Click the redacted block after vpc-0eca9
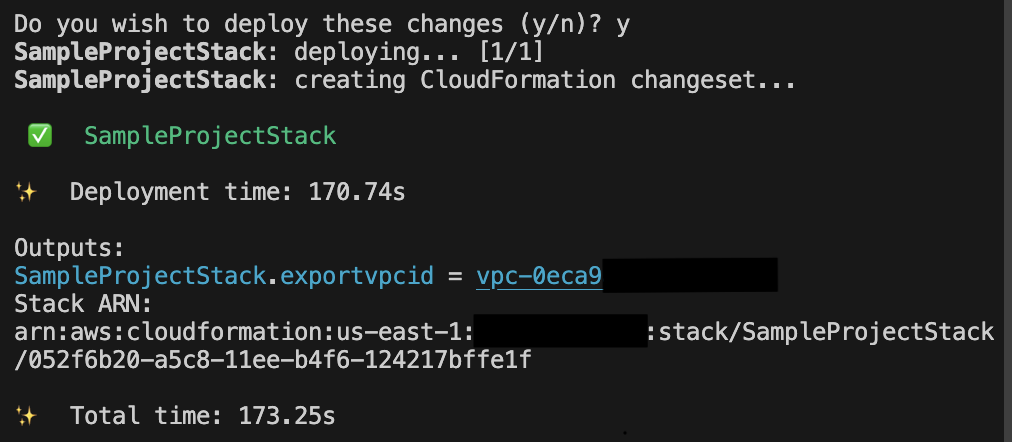 [x=690, y=275]
